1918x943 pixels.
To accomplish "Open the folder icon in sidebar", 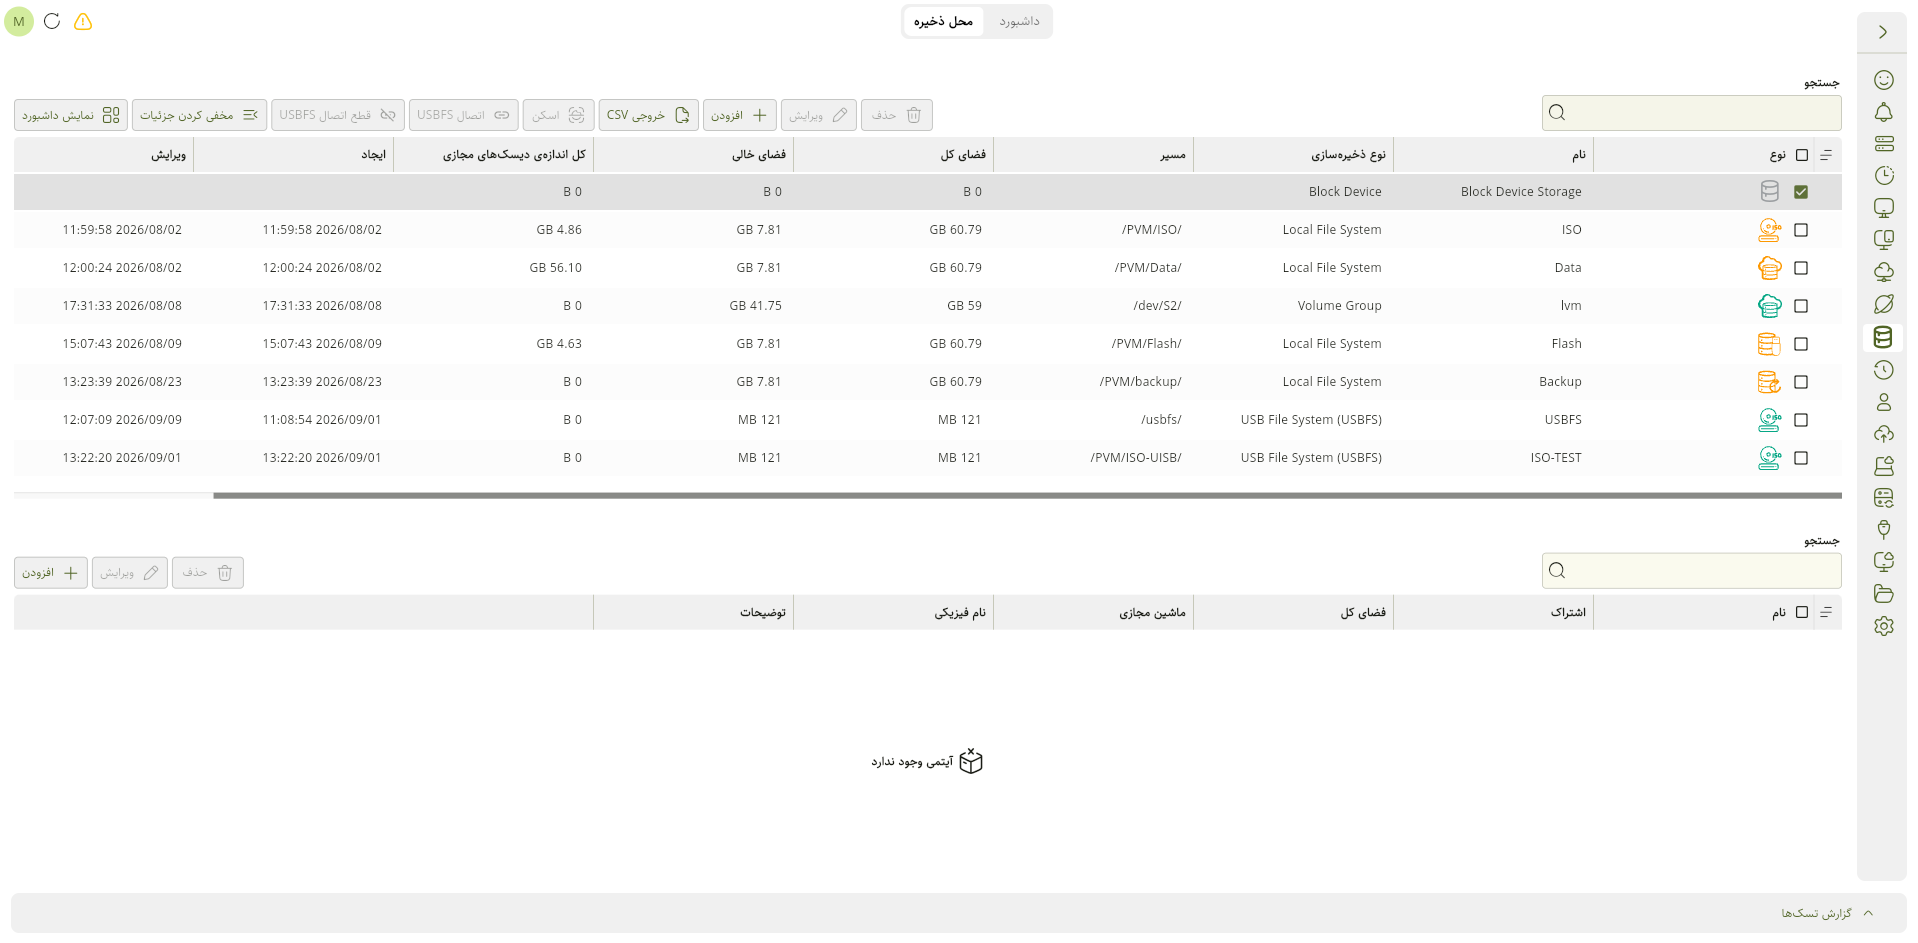I will 1883,594.
